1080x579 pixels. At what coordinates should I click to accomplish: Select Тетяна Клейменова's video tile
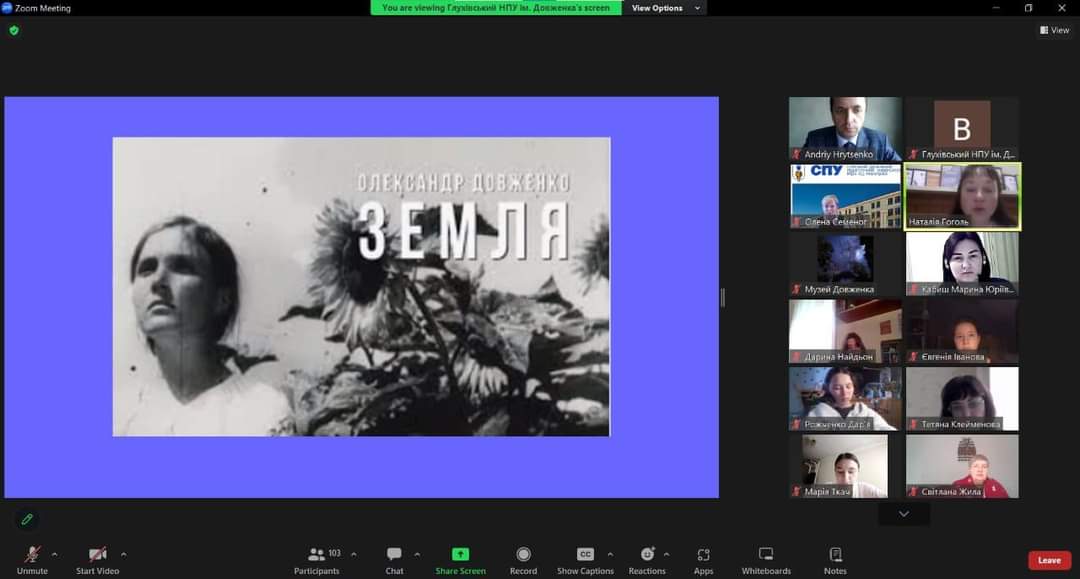[962, 399]
